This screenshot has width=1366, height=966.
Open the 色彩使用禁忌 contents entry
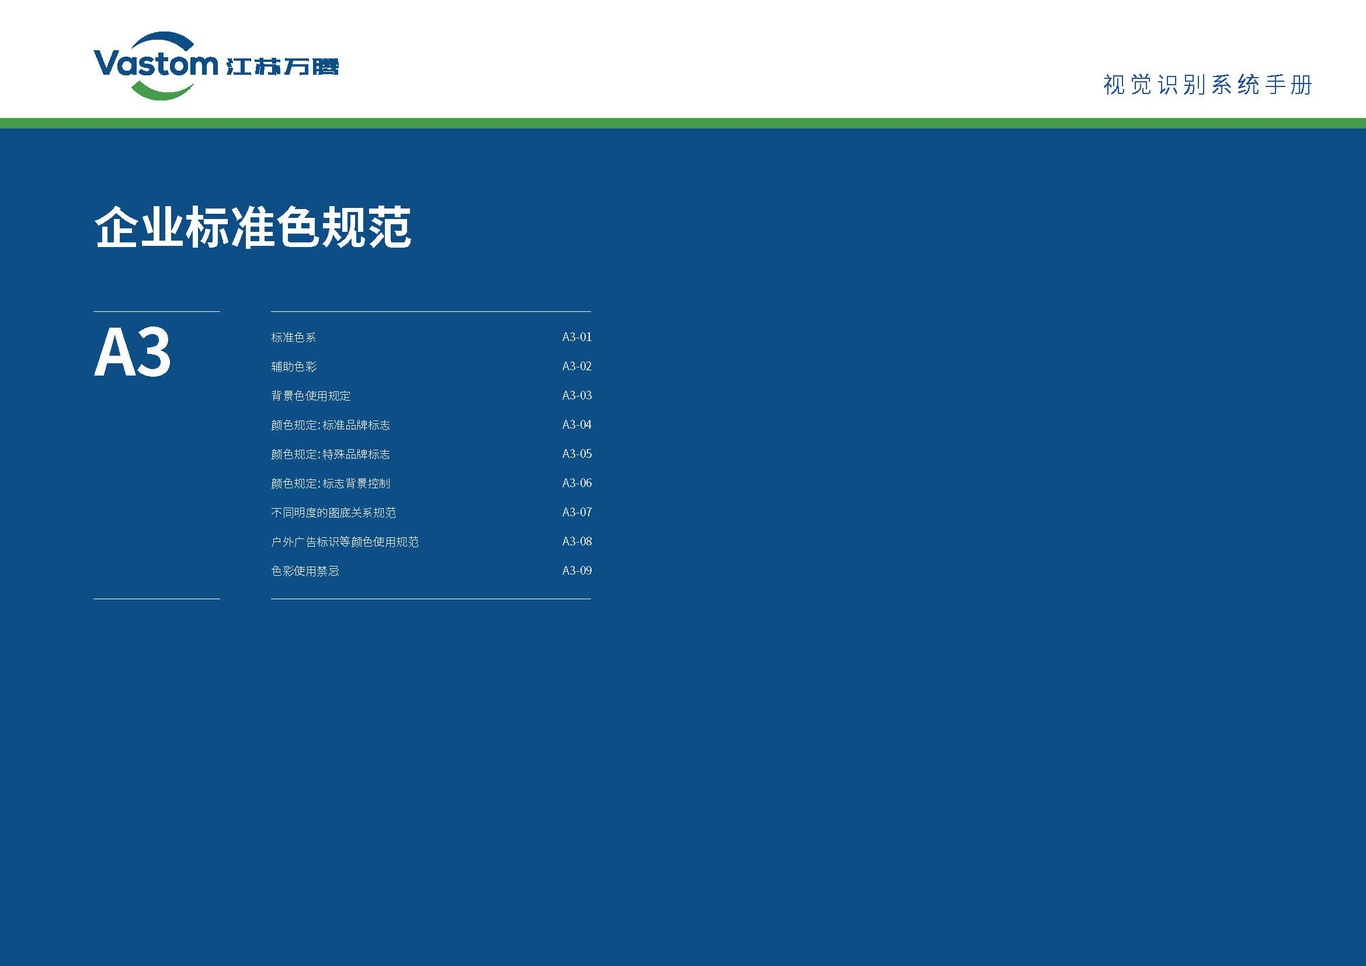coord(305,571)
